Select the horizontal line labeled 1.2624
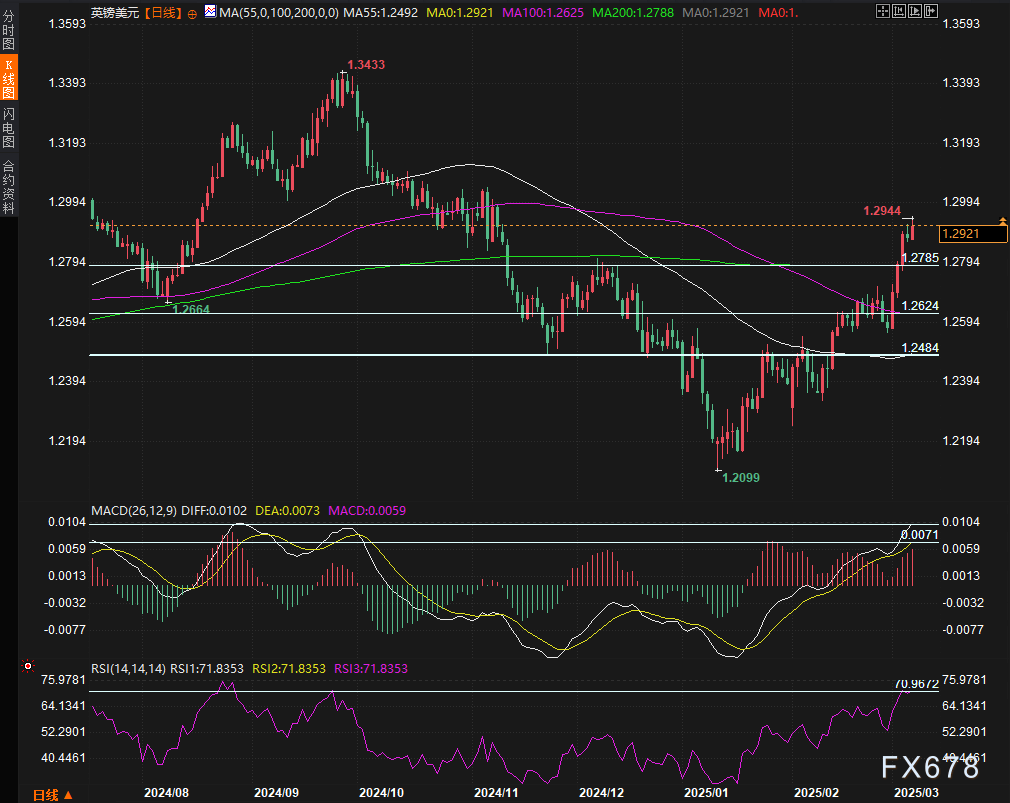Image resolution: width=1010 pixels, height=803 pixels. [x=500, y=314]
